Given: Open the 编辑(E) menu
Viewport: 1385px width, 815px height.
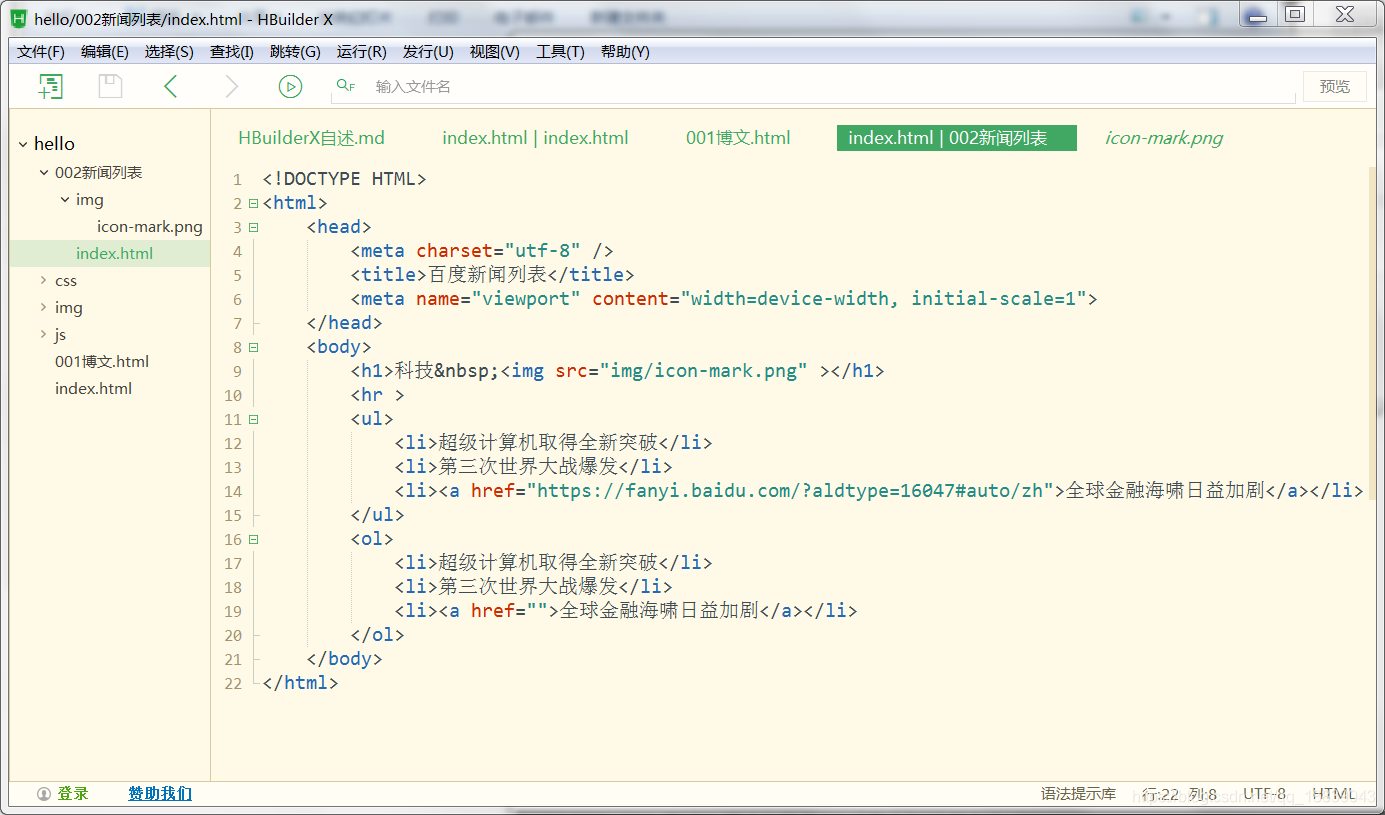Looking at the screenshot, I should coord(105,52).
